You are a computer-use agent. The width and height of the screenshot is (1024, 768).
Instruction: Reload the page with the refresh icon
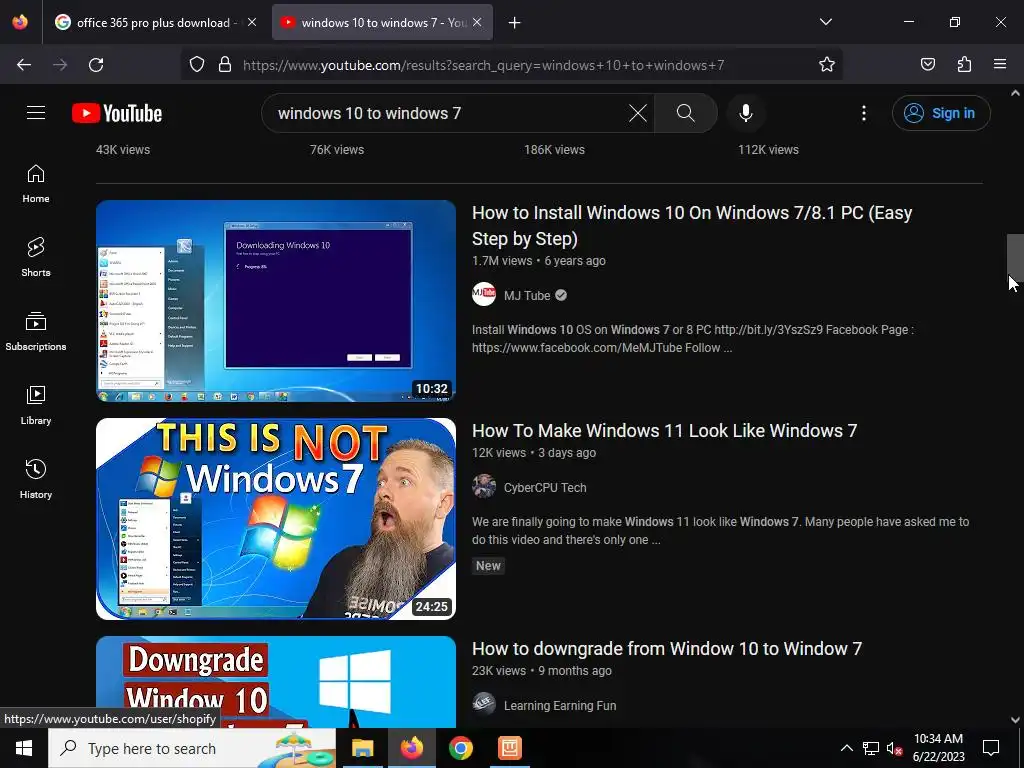96,65
